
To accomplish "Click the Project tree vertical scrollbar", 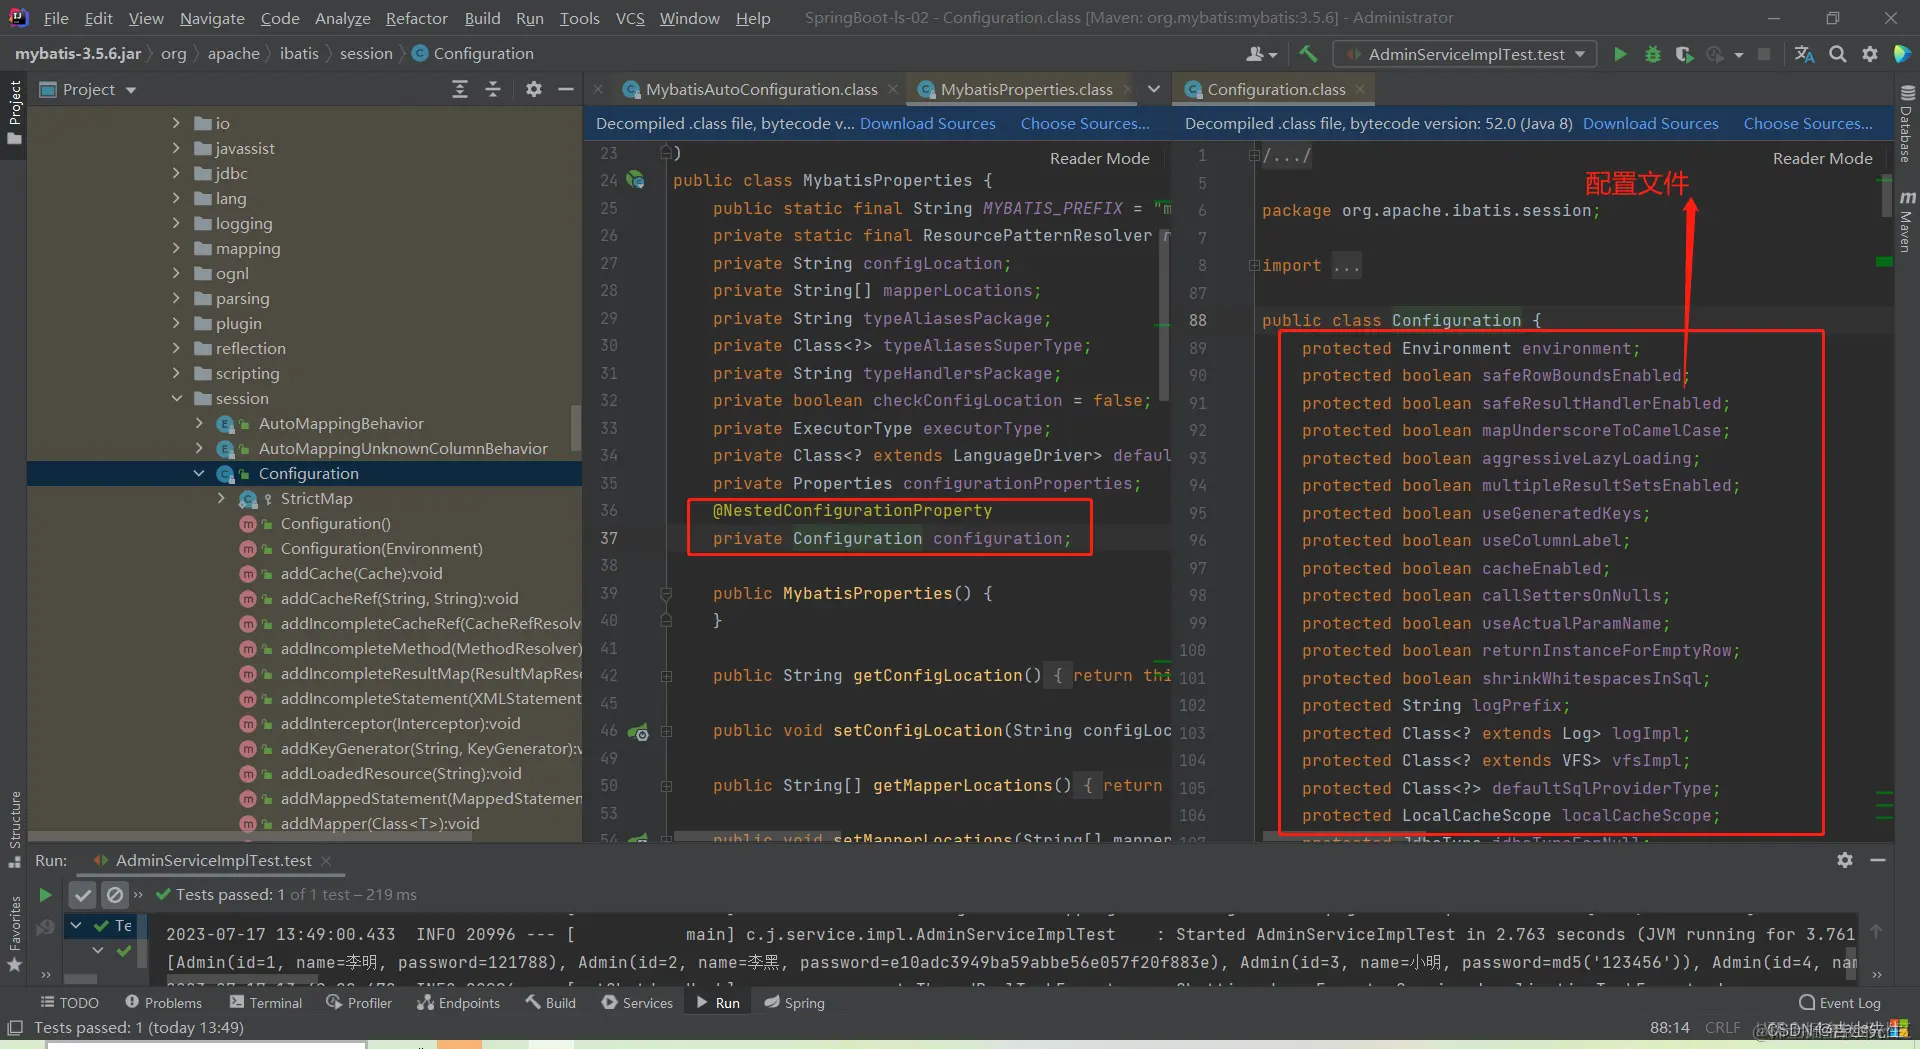I will tap(575, 427).
